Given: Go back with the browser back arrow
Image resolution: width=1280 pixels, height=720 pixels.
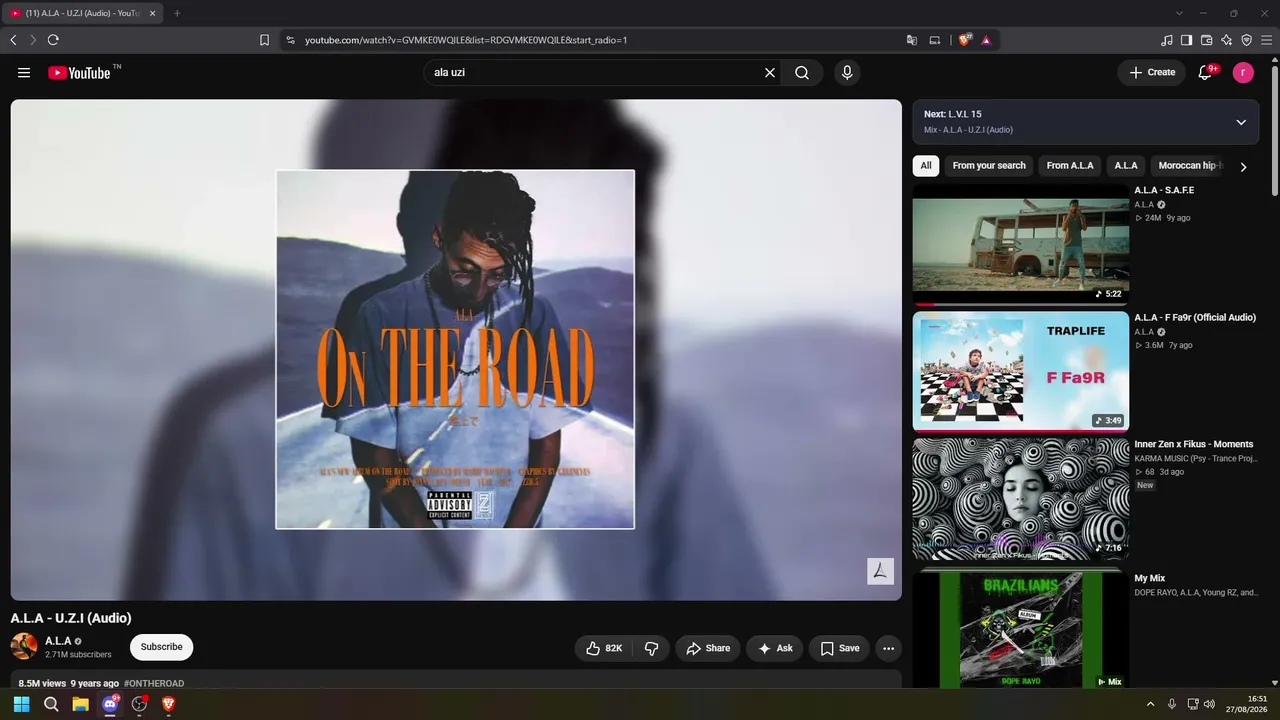Looking at the screenshot, I should coord(13,40).
